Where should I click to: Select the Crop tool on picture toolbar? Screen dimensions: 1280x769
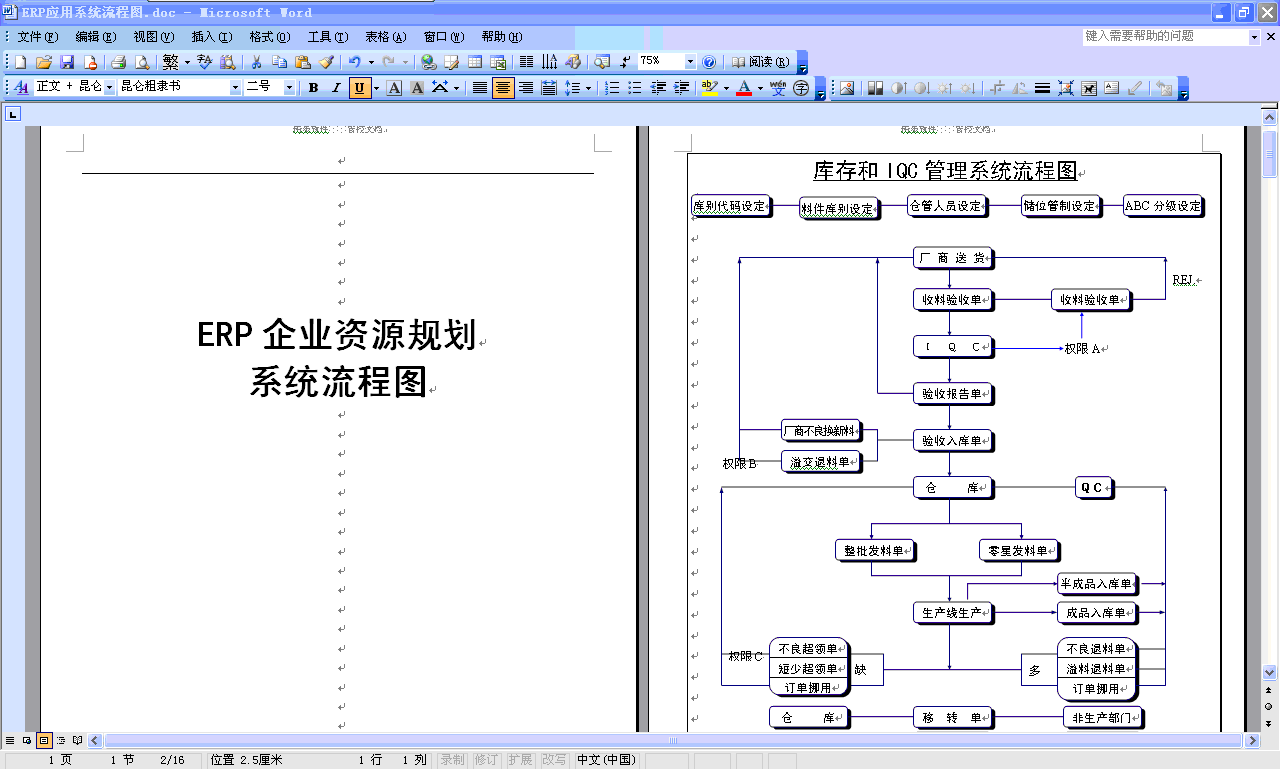[x=997, y=88]
